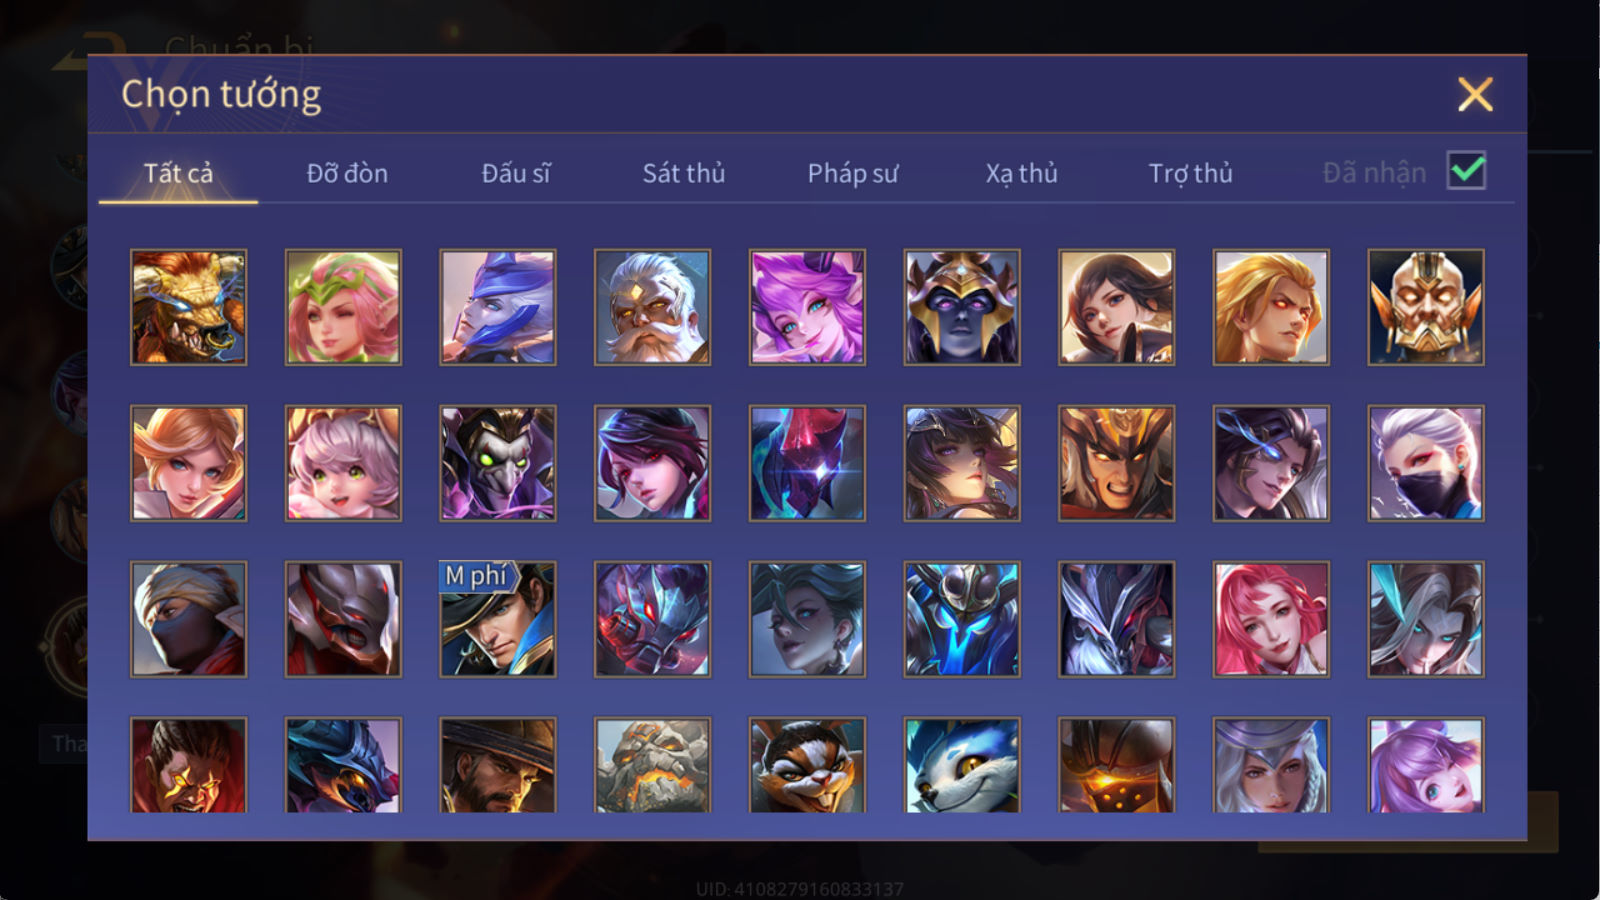Pick the pink-haired hero with green leaf crown
1600x900 pixels.
click(x=343, y=307)
